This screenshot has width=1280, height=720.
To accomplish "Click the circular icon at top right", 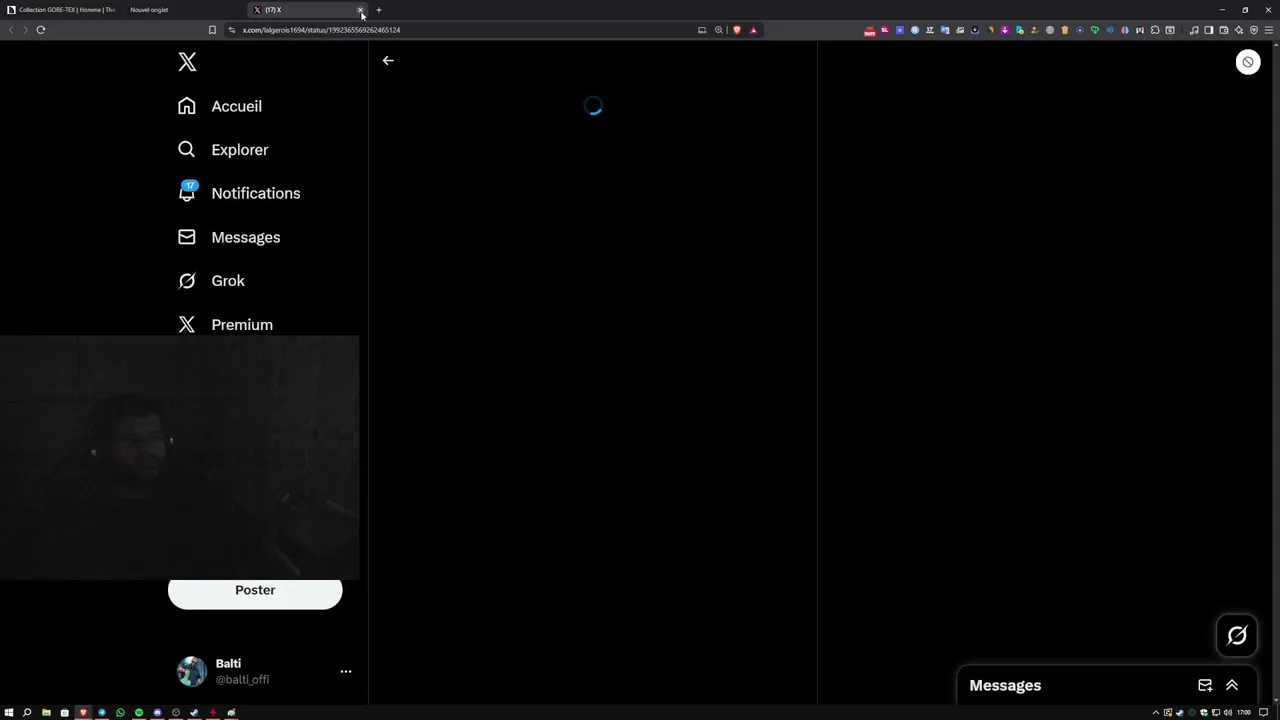I will 1248,62.
